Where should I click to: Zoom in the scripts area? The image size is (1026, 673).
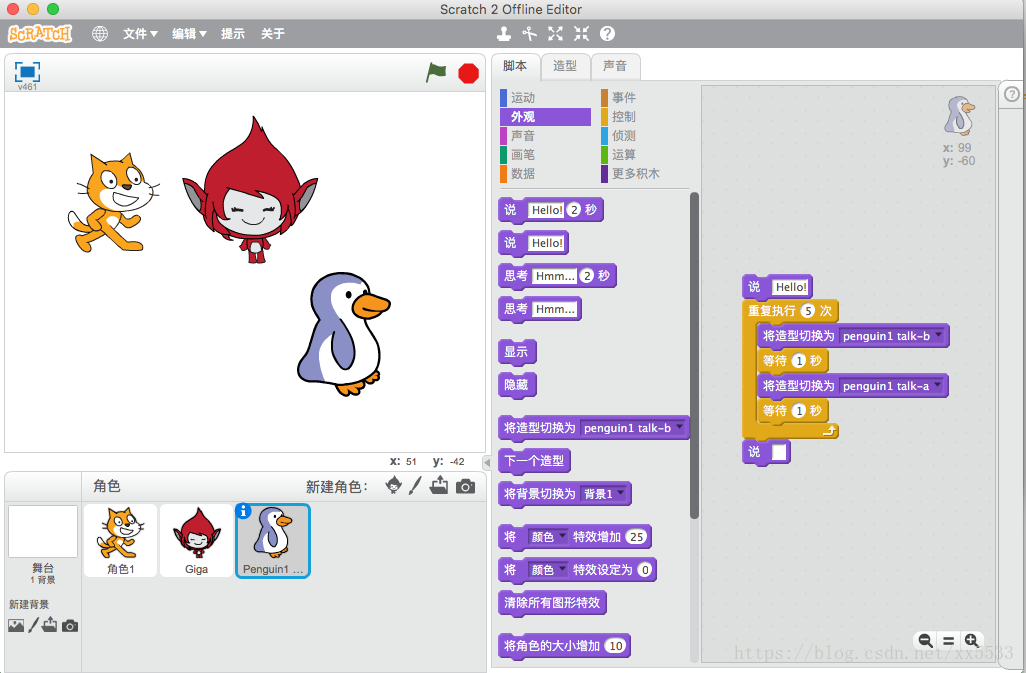coord(972,640)
